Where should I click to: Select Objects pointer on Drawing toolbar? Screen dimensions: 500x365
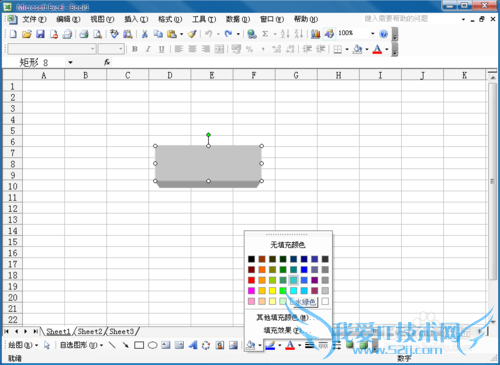tap(47, 345)
